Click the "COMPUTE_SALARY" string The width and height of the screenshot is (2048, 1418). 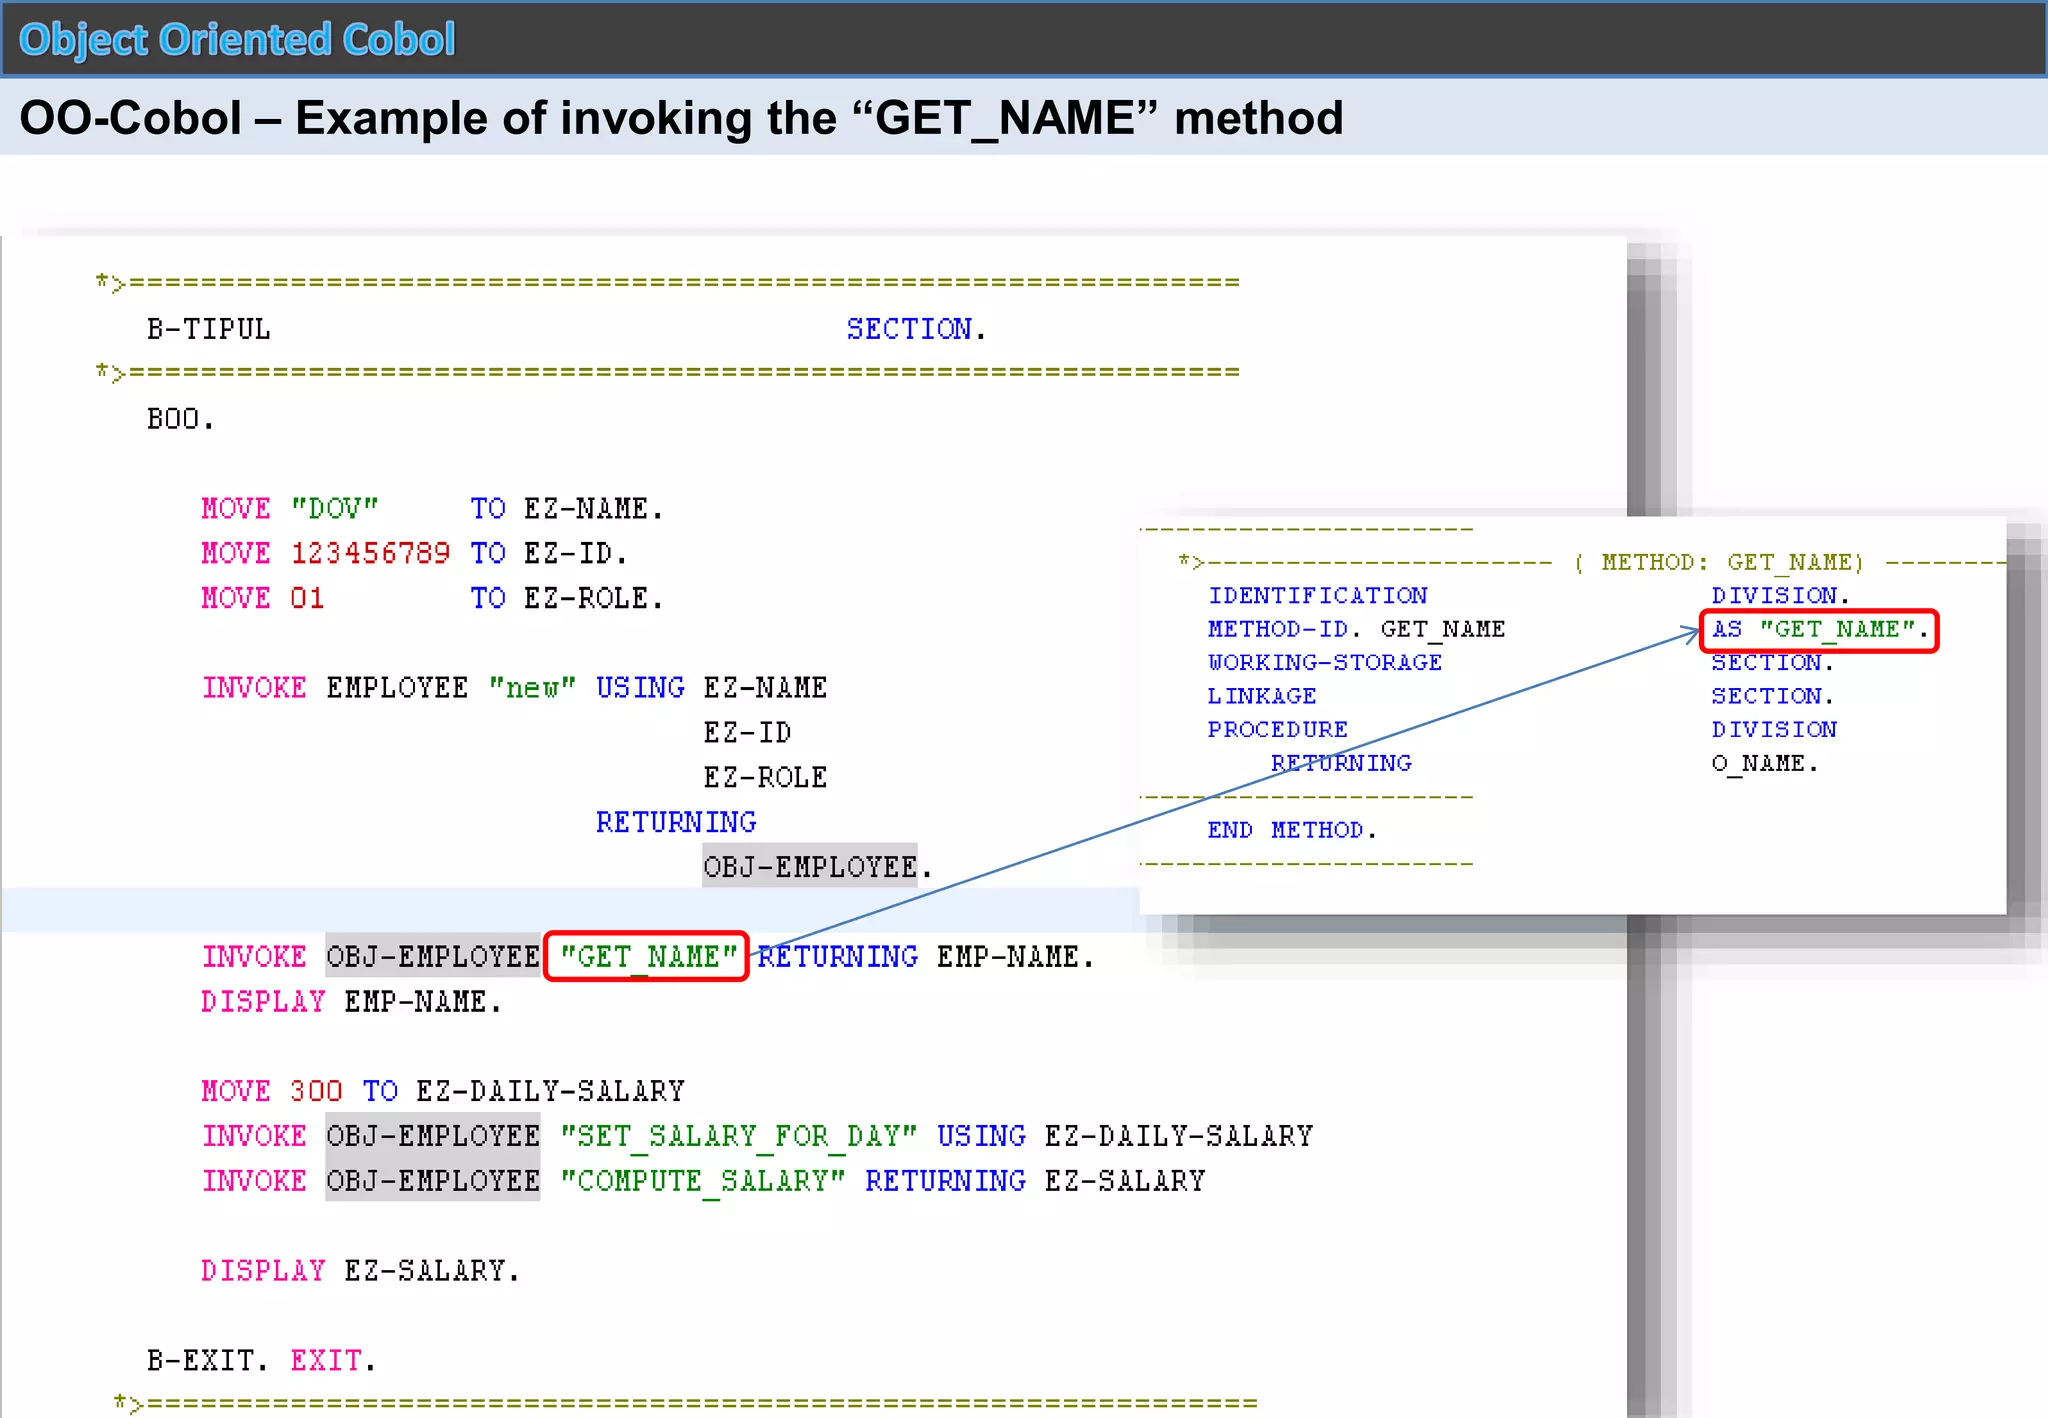702,1181
